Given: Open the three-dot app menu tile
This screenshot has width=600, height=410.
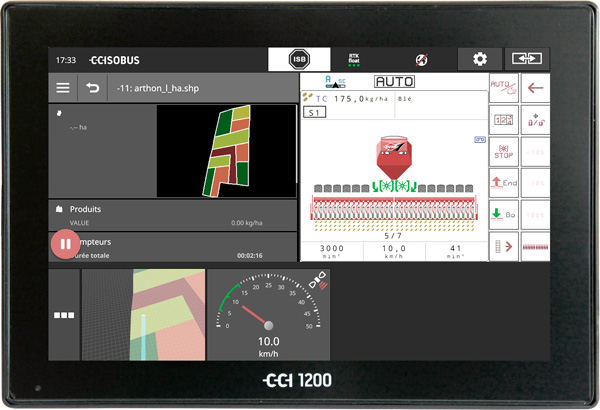Looking at the screenshot, I should point(64,314).
